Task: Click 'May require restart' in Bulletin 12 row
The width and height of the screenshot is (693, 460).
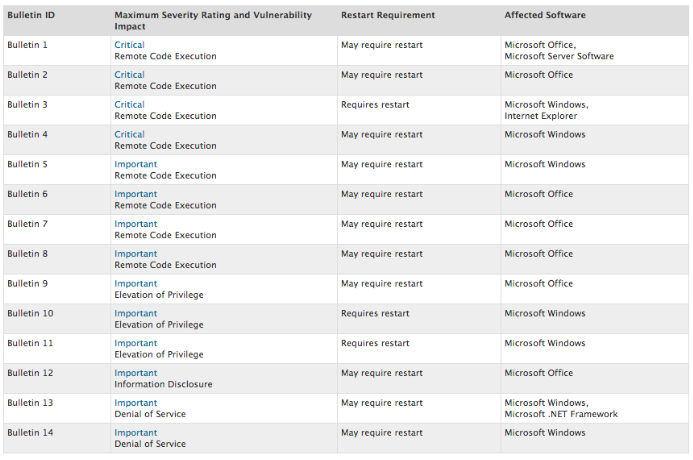Action: 381,373
